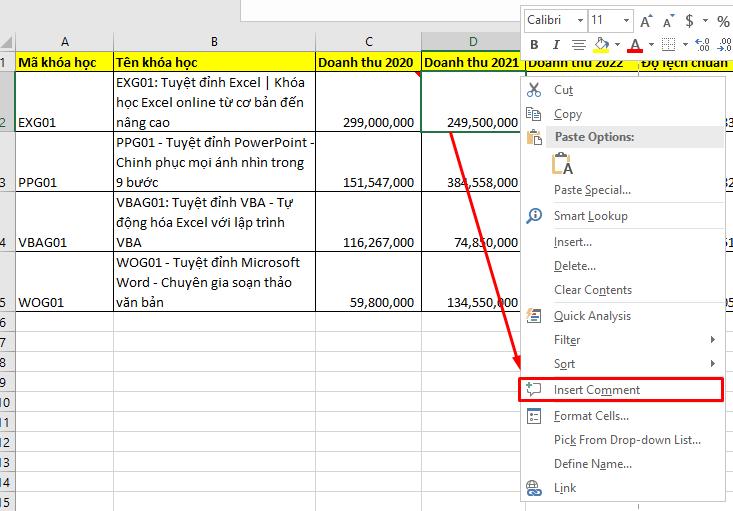This screenshot has width=733, height=511.
Task: Apply the red font color icon
Action: click(634, 45)
